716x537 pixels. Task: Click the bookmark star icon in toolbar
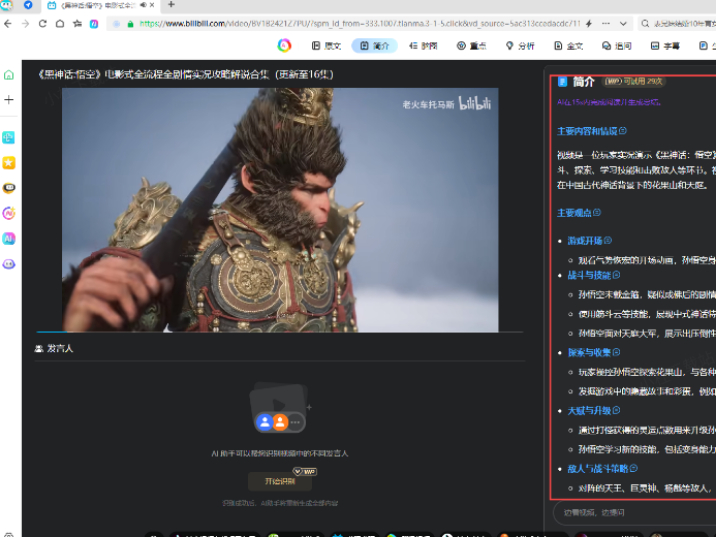coord(77,24)
